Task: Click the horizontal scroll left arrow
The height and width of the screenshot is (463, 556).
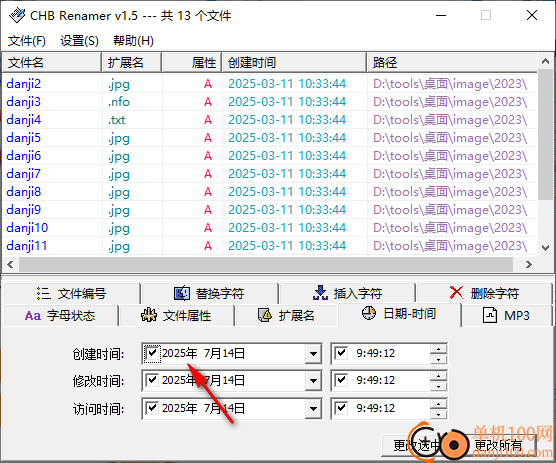Action: click(10, 264)
